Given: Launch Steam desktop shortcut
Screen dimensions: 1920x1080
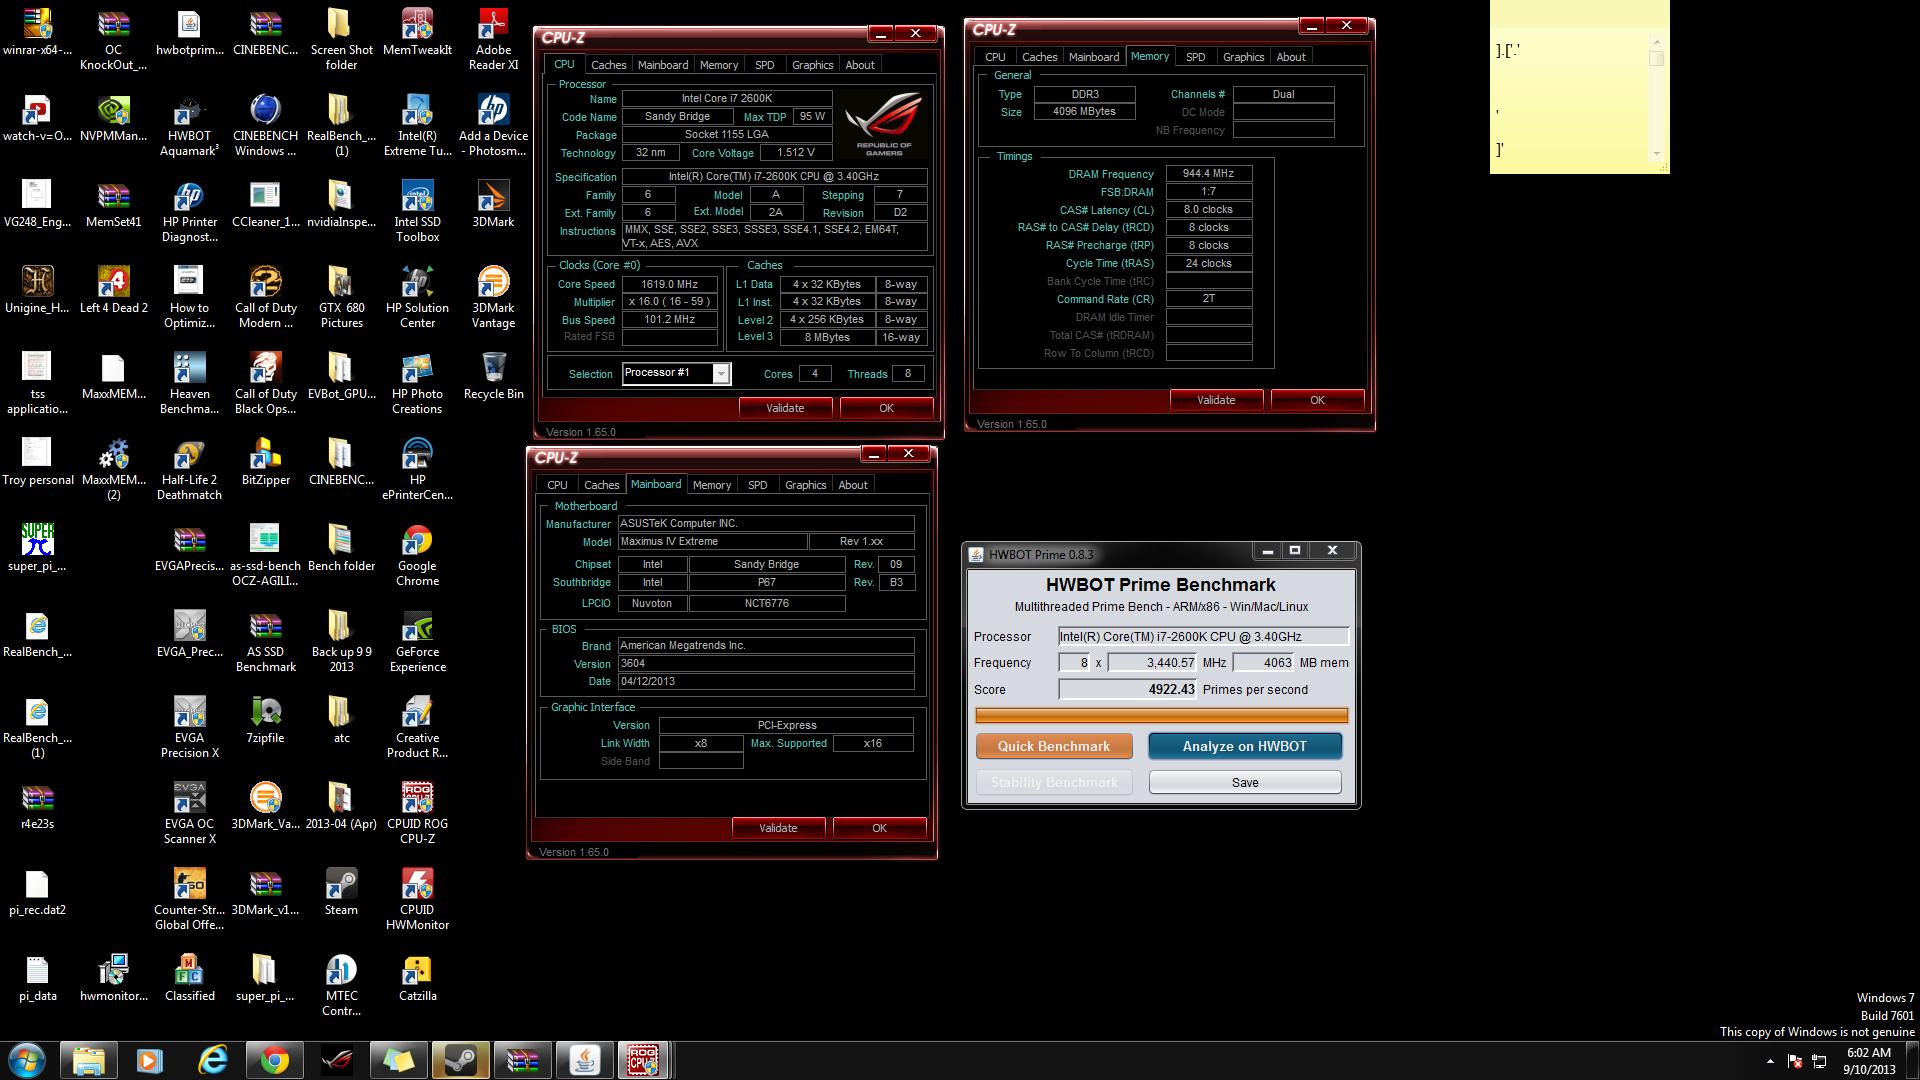Looking at the screenshot, I should coord(341,892).
